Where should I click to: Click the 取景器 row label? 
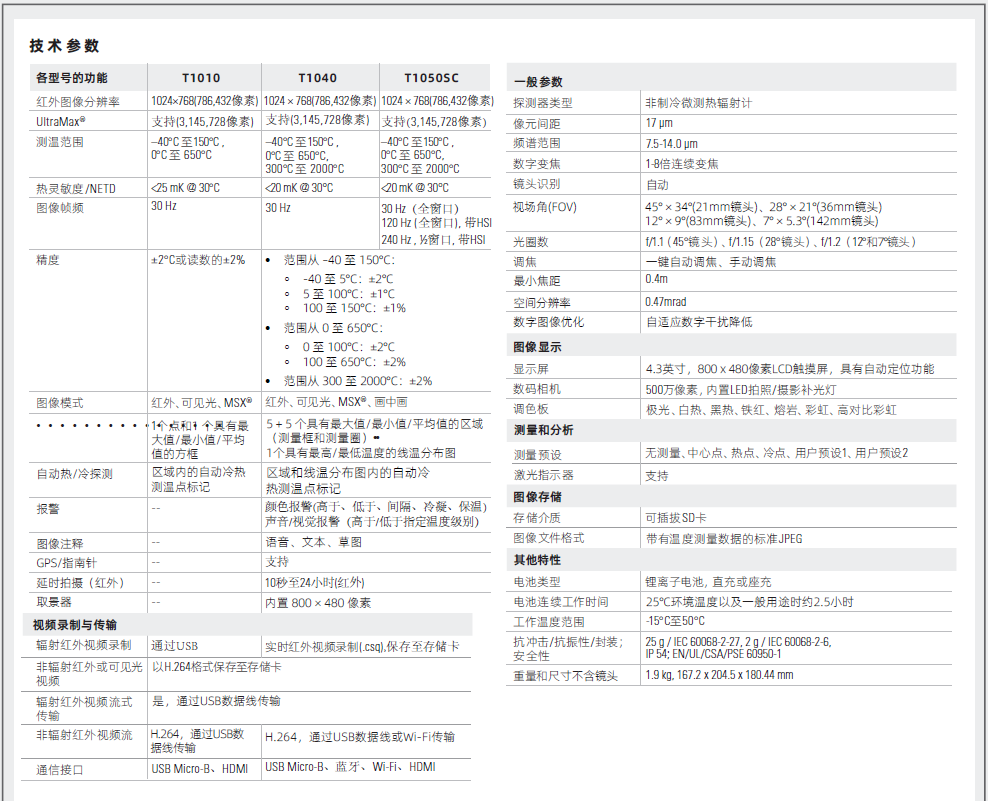pos(54,602)
